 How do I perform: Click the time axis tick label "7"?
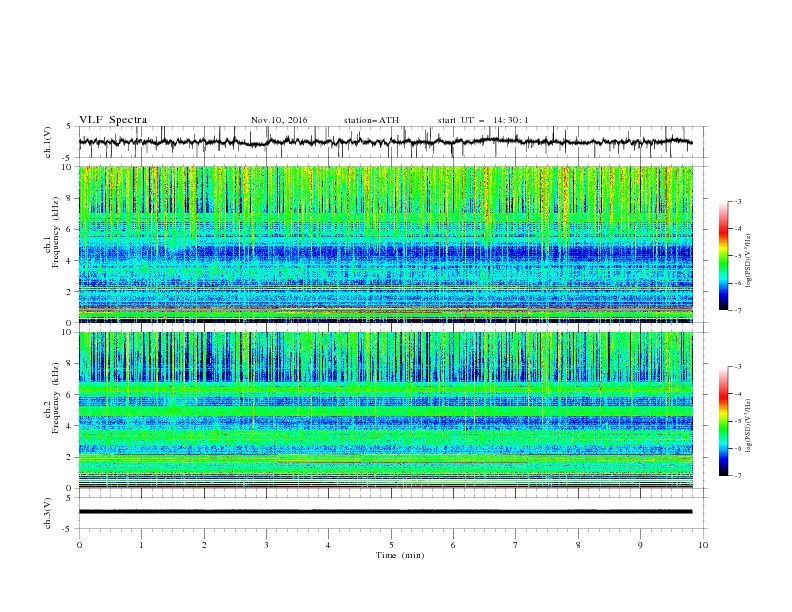tap(516, 545)
